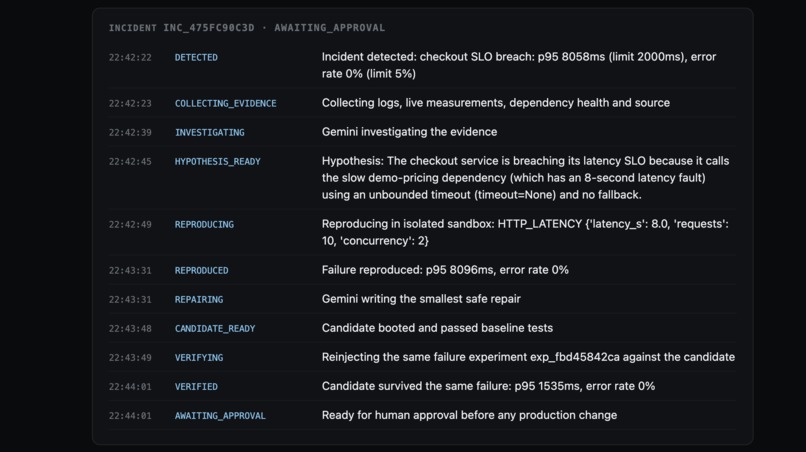The width and height of the screenshot is (806, 452).
Task: Select 'Gemini investigating the evidence' message
Action: pos(409,132)
